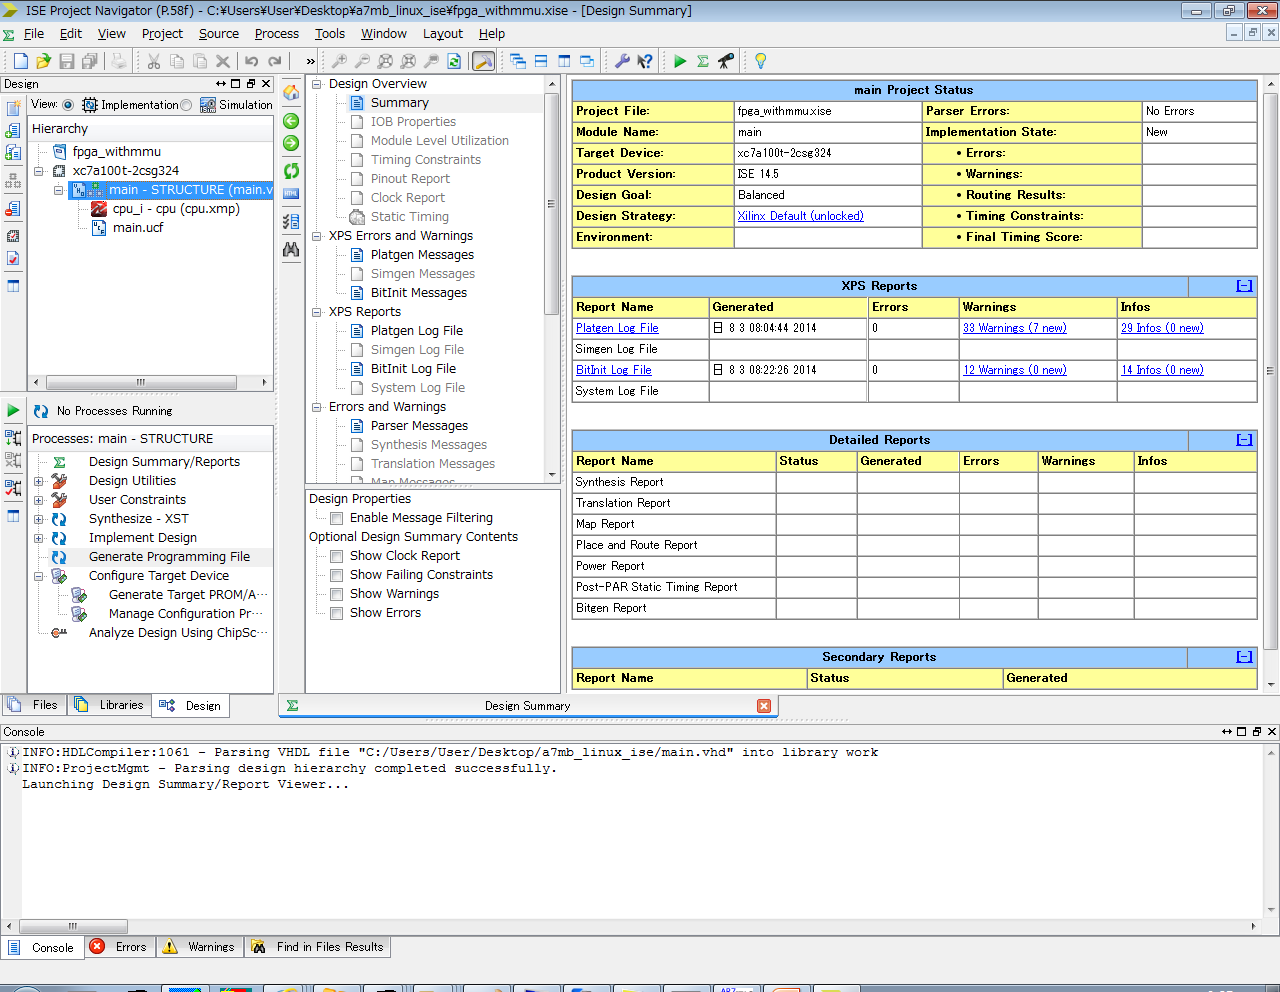Click the home icon beside the report tree
Image resolution: width=1280 pixels, height=992 pixels.
pyautogui.click(x=291, y=93)
